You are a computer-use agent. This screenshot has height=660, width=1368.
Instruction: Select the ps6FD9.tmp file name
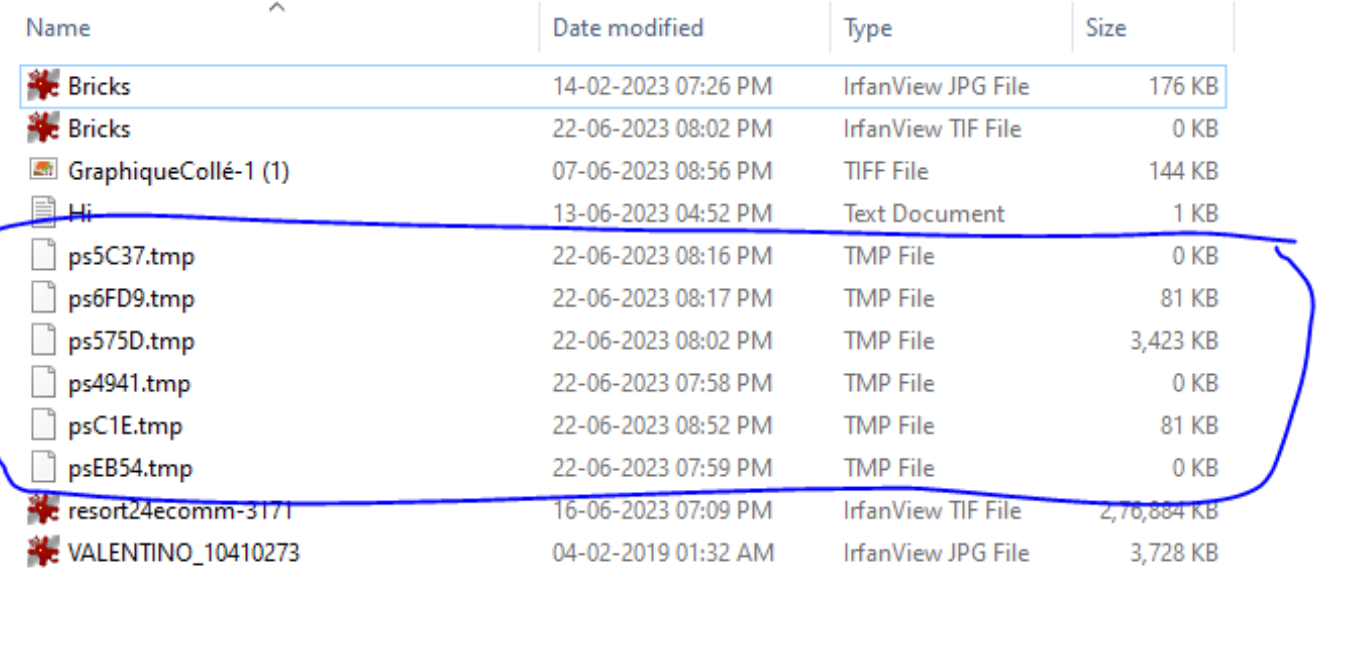pos(131,299)
